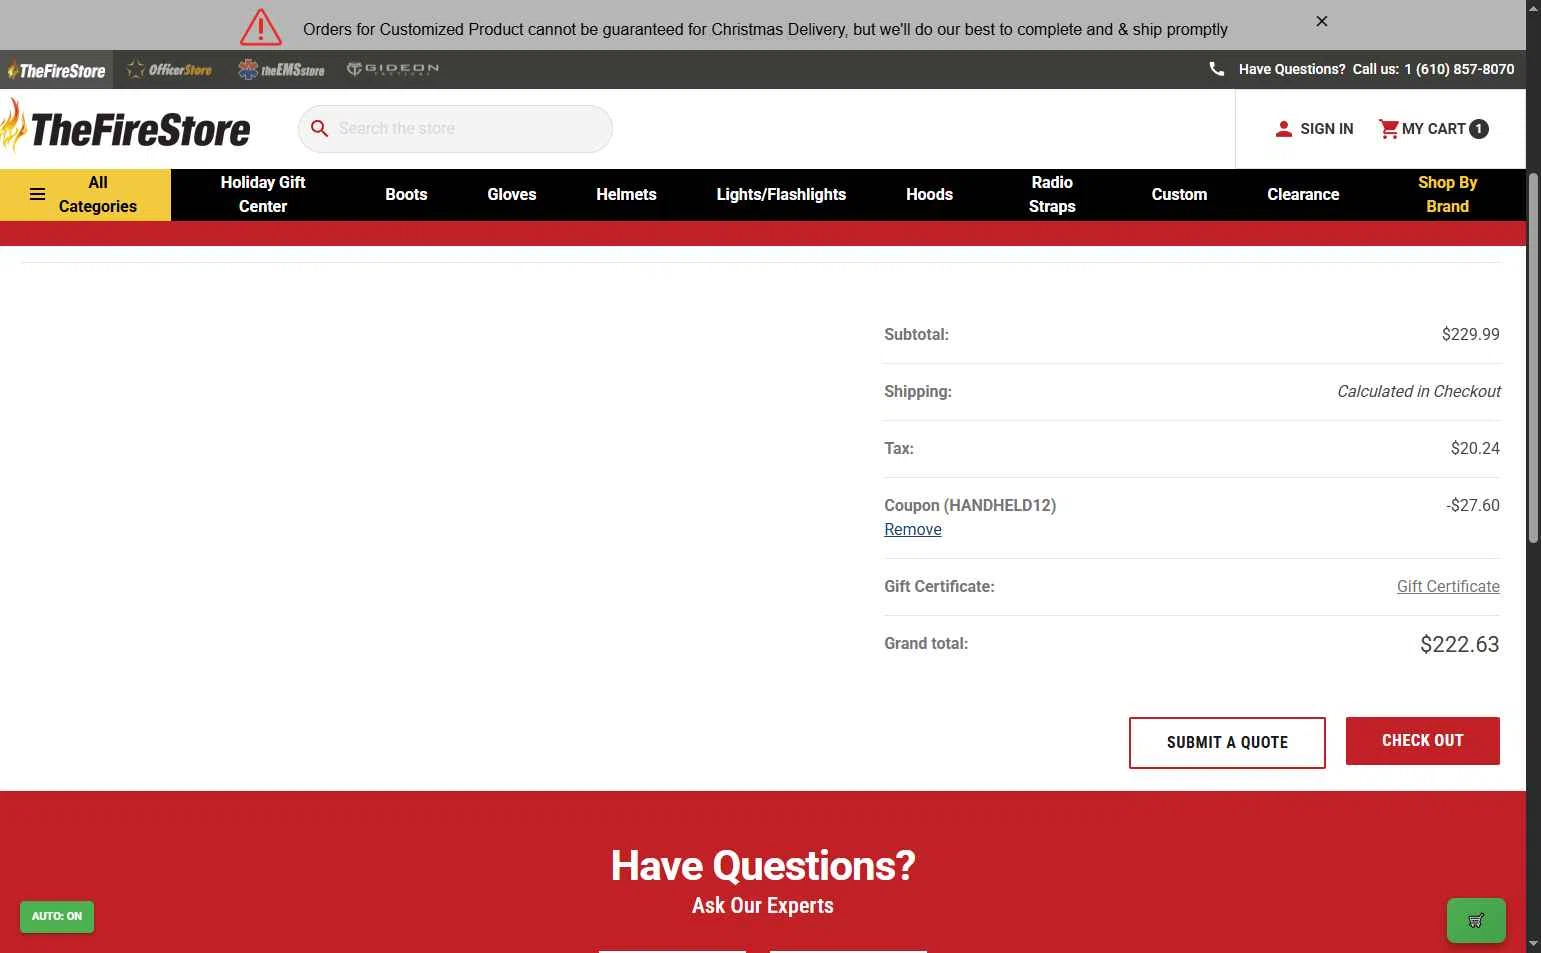The image size is (1541, 953).
Task: Click the Sign In person icon
Action: click(x=1284, y=129)
